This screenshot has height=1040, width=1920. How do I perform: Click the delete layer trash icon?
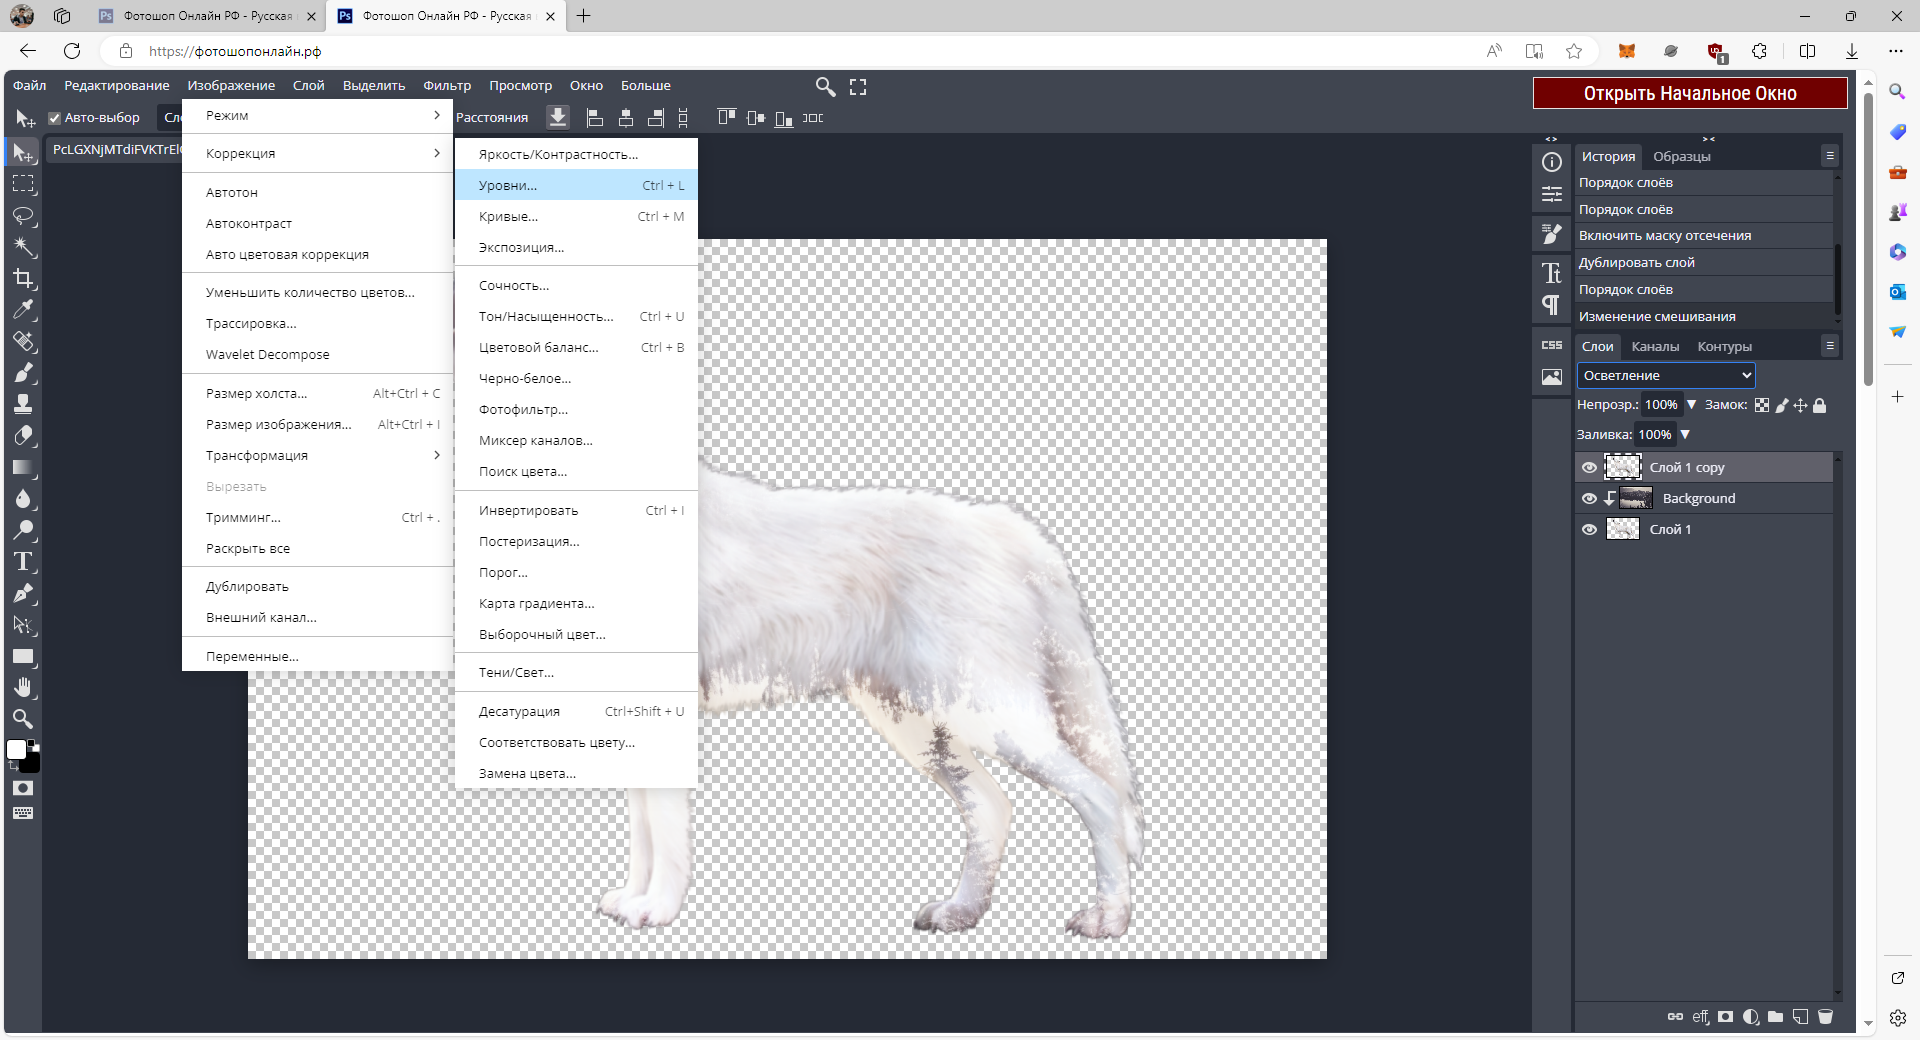point(1825,1017)
